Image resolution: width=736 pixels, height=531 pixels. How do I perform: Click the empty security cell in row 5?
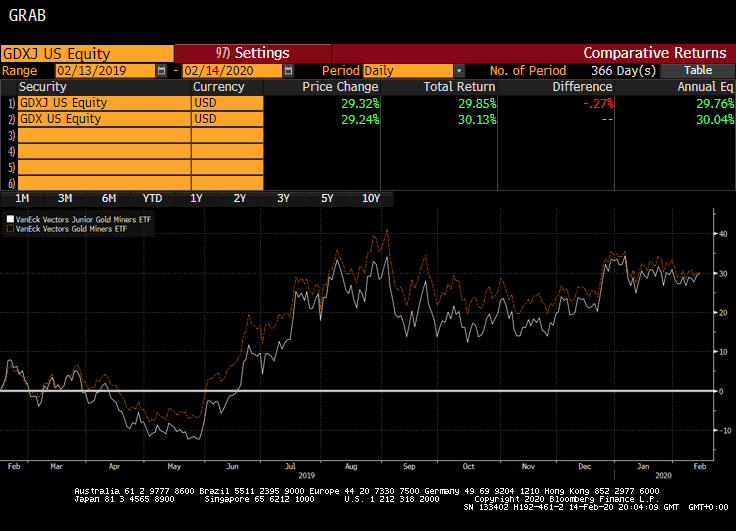click(x=104, y=167)
